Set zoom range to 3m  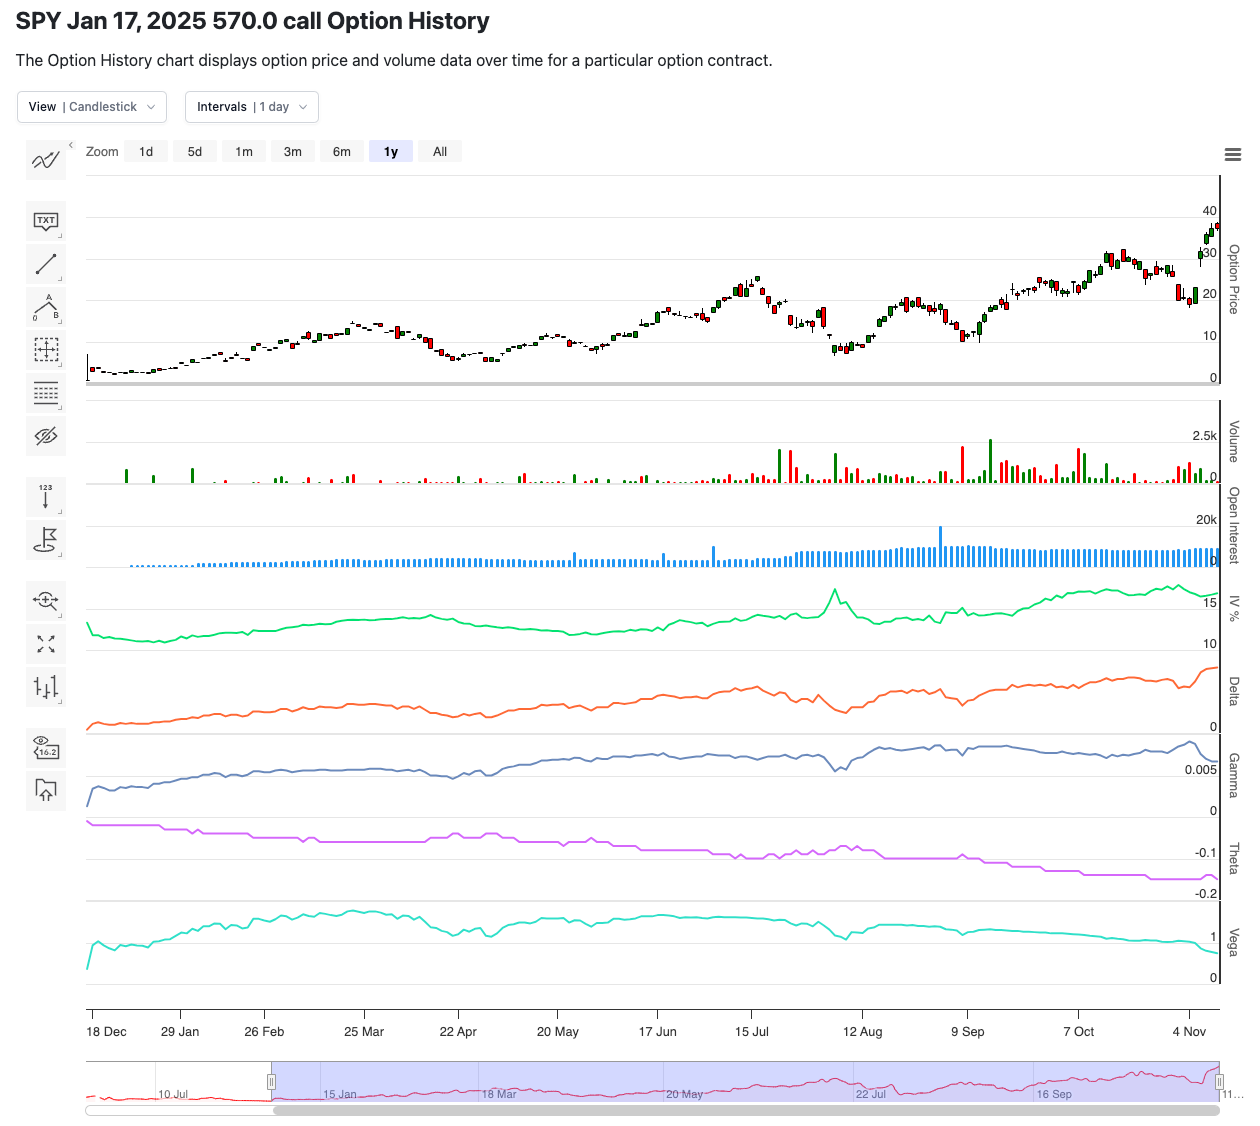click(293, 152)
